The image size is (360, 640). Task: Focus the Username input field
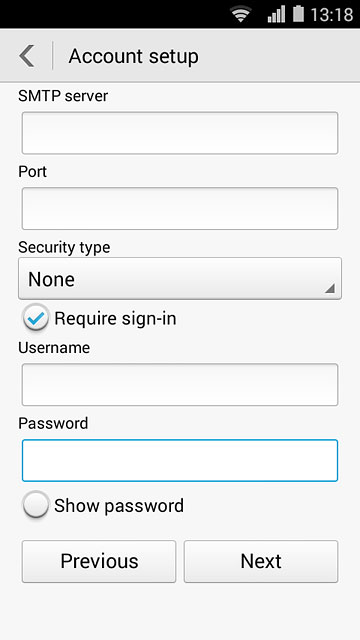[180, 384]
